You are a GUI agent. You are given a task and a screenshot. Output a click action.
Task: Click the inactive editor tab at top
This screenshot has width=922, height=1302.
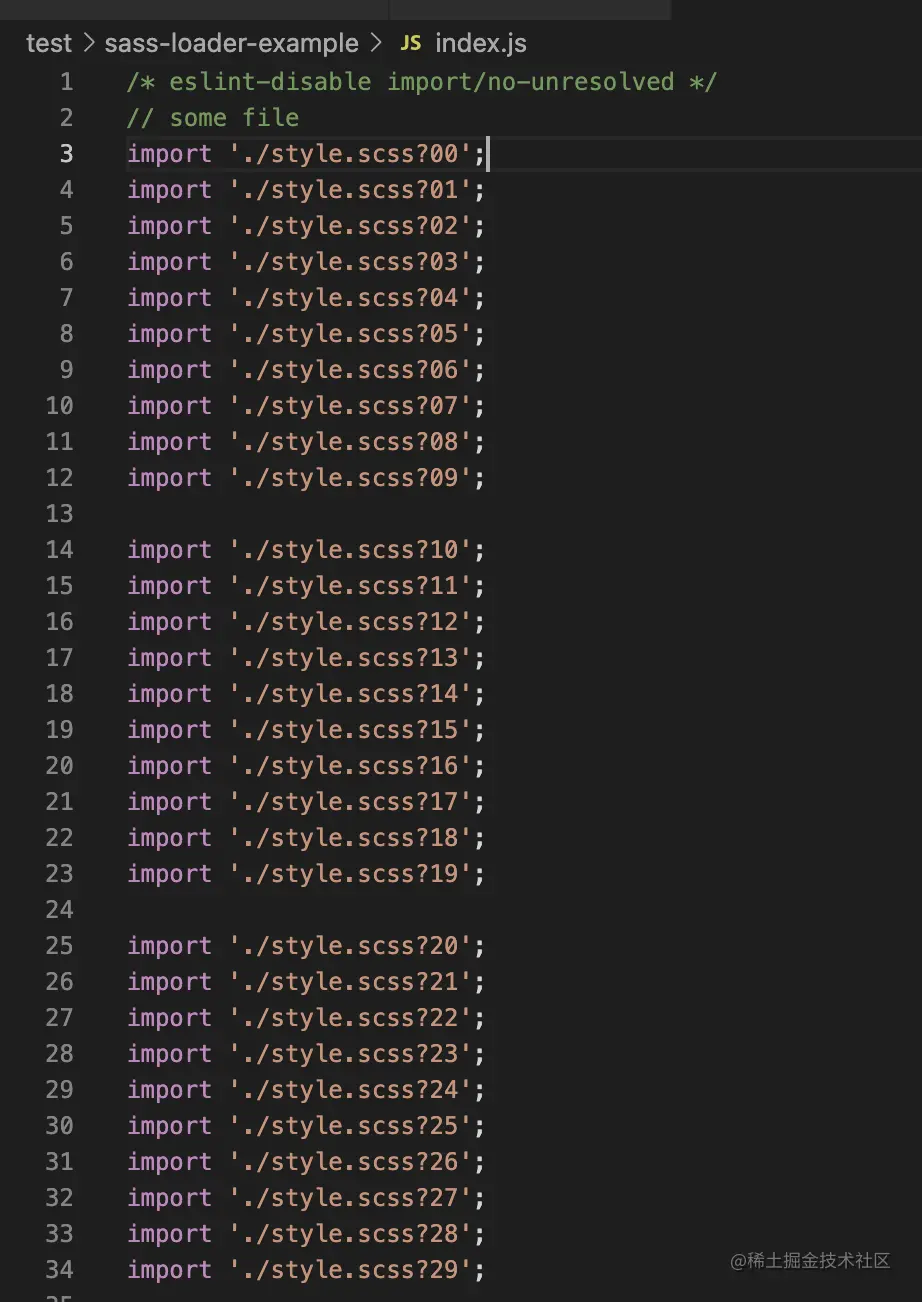click(530, 9)
